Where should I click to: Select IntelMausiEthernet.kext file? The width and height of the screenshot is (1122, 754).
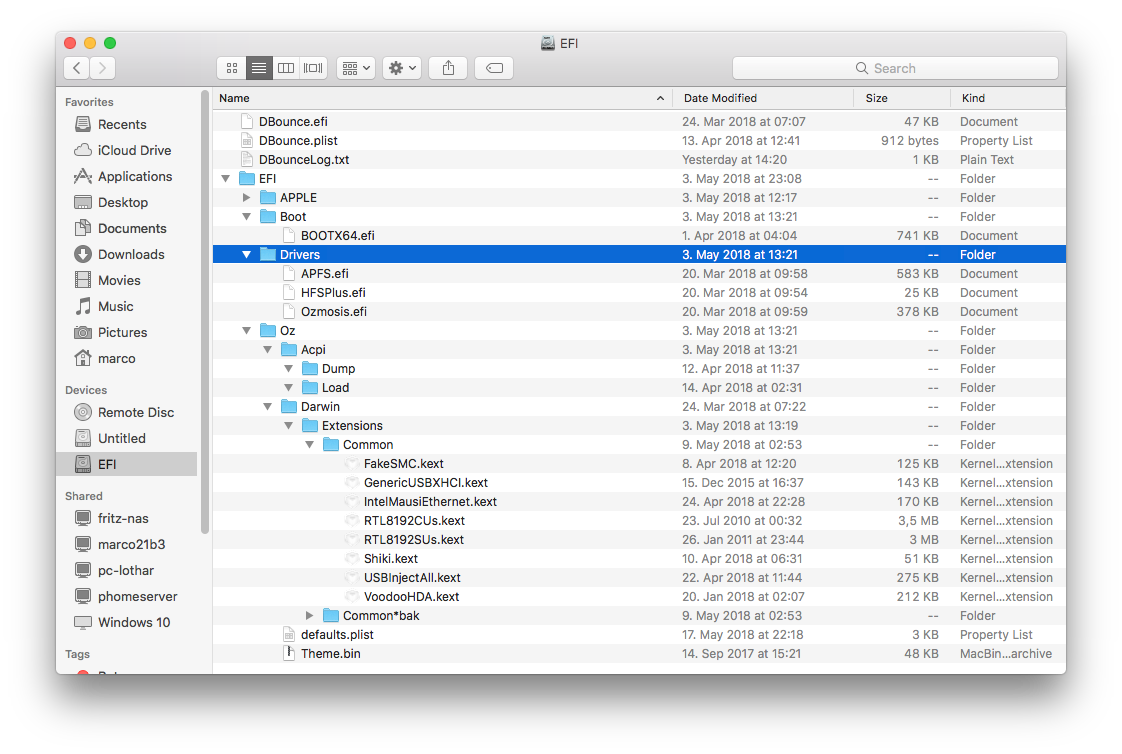(x=639, y=501)
